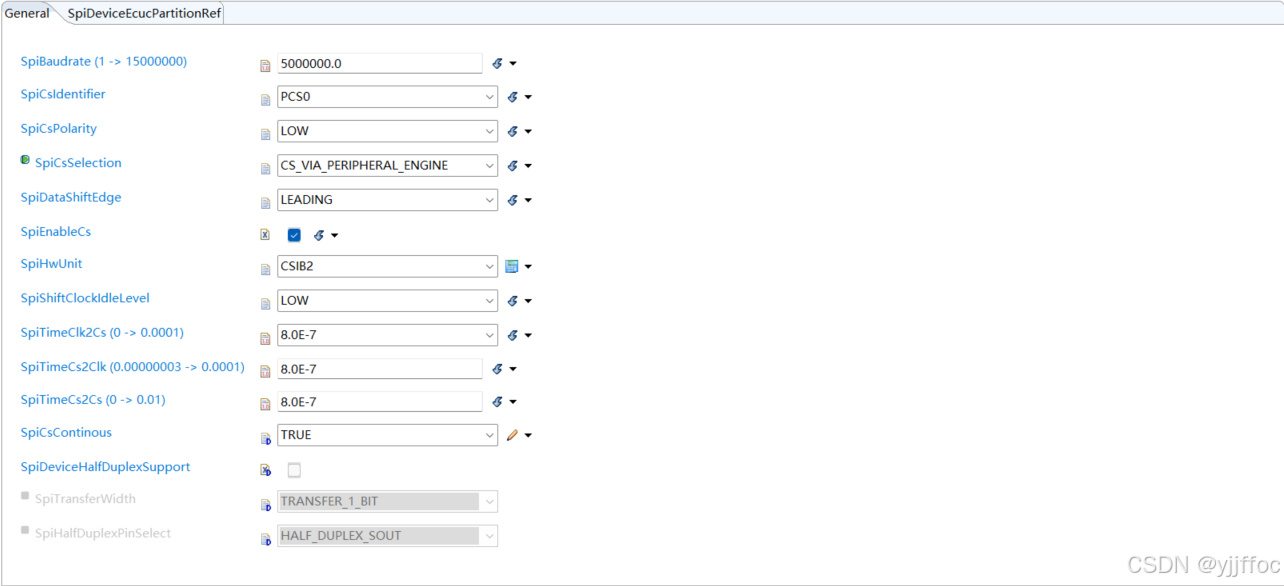Image resolution: width=1284 pixels, height=586 pixels.
Task: Open the SpiHwUnit CSIB2 combo box
Action: pos(387,266)
